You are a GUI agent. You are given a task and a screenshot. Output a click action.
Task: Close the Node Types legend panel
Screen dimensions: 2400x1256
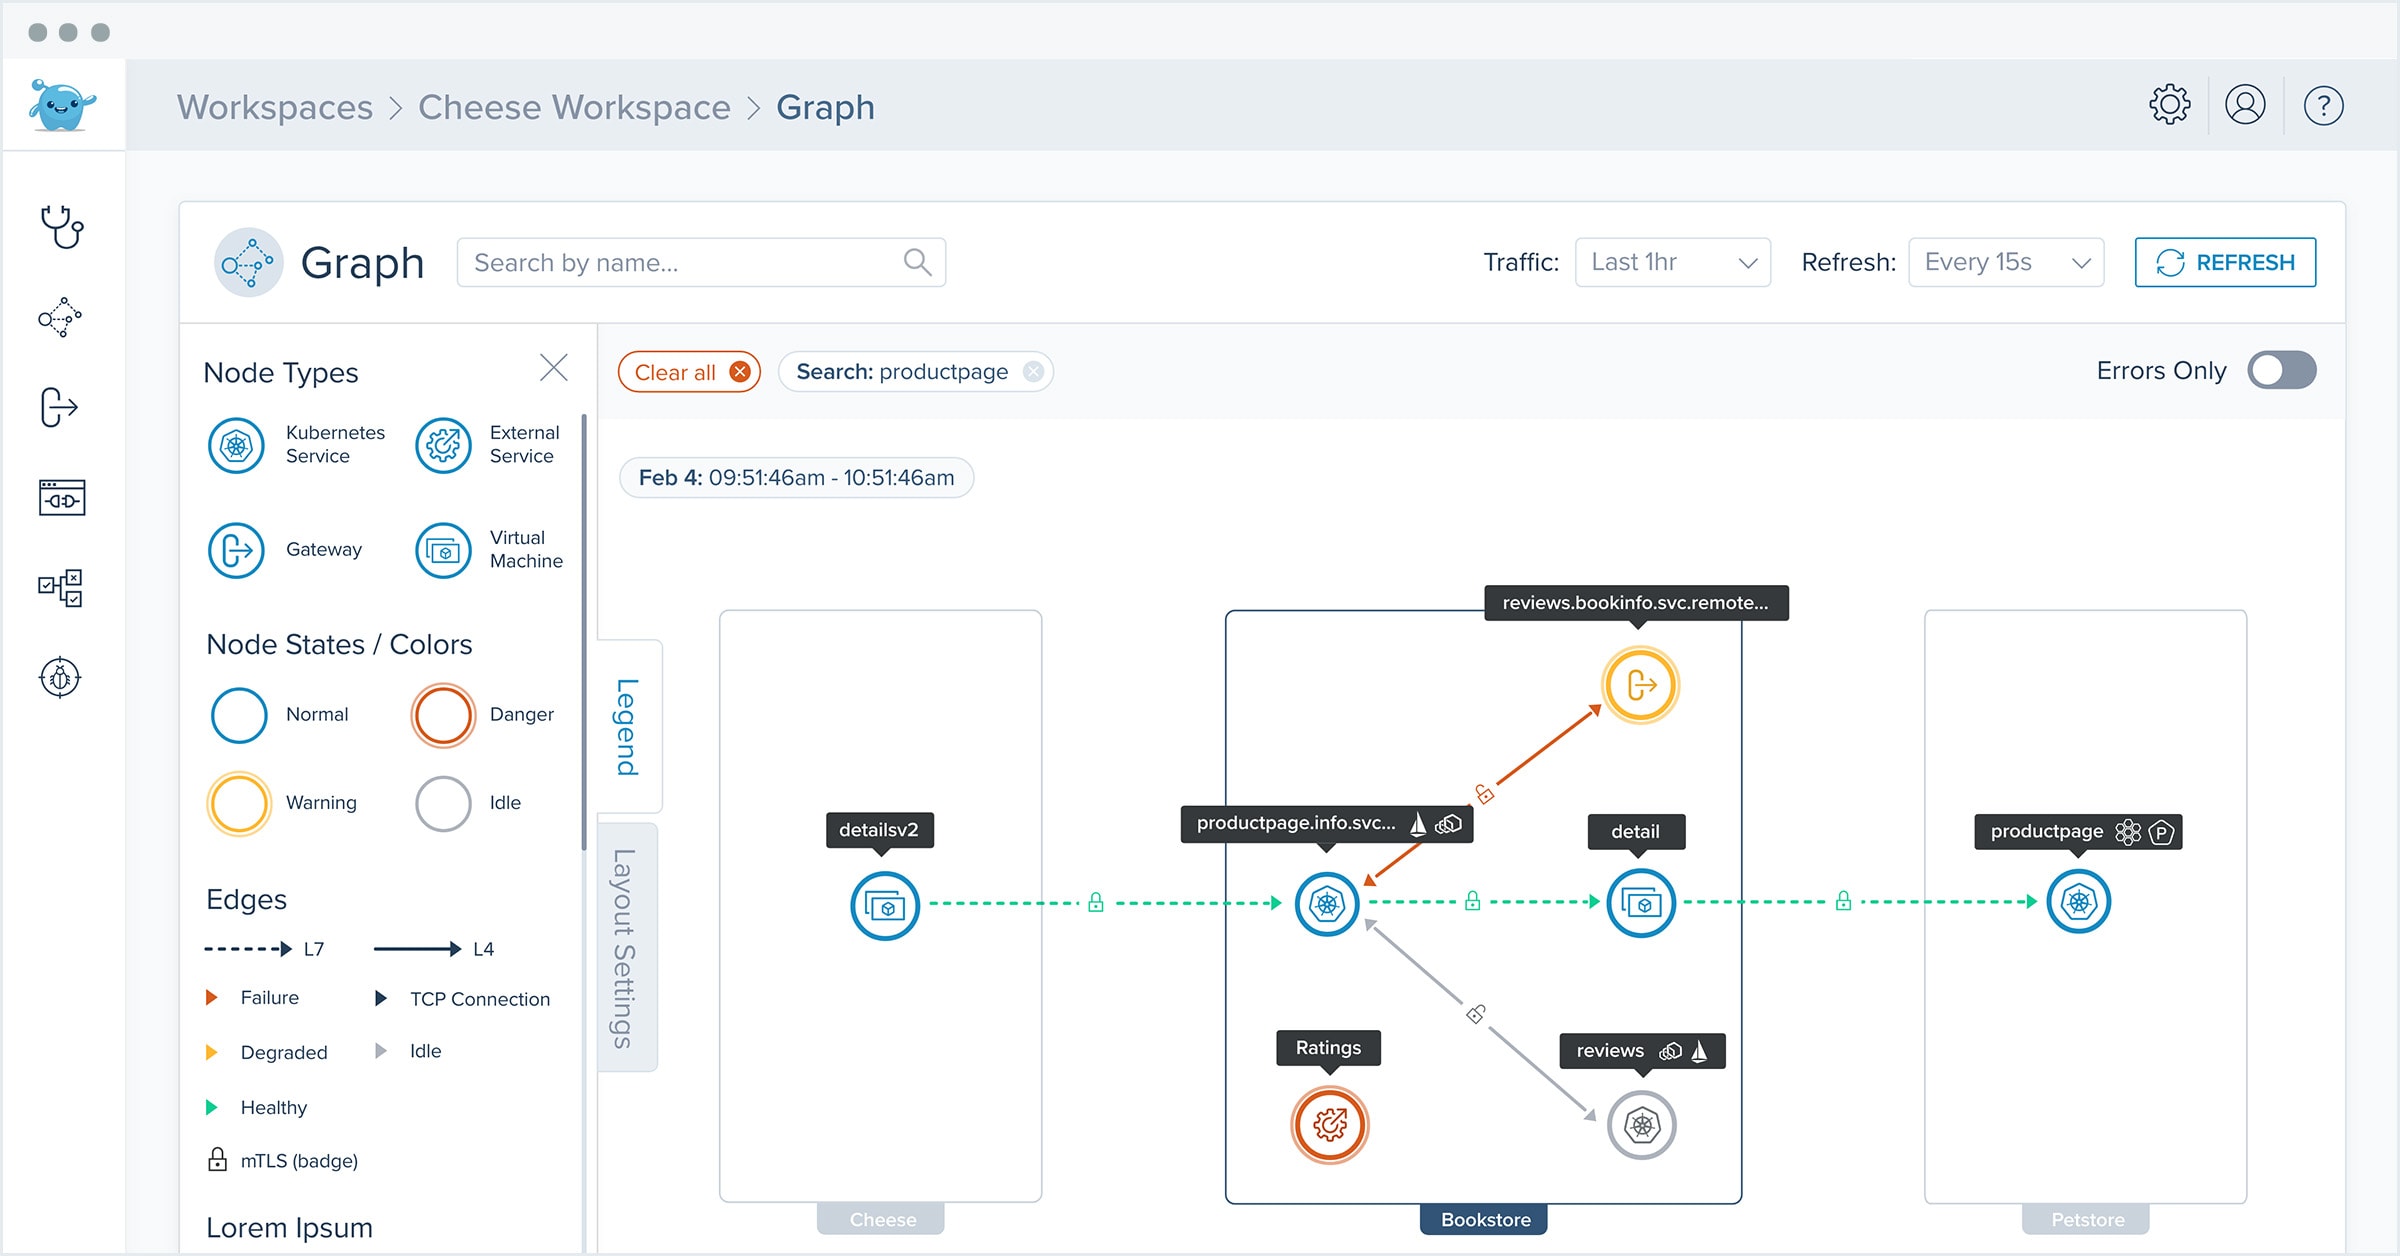[553, 368]
